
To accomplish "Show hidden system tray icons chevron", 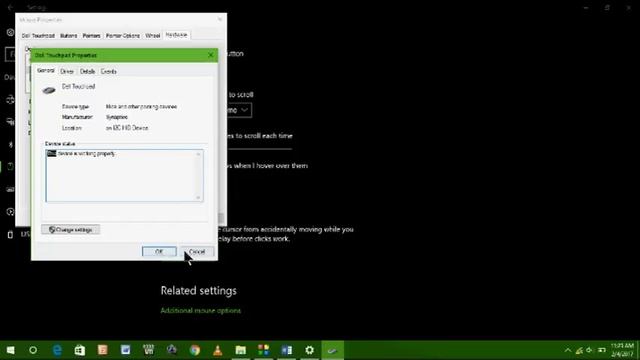I will [x=568, y=350].
